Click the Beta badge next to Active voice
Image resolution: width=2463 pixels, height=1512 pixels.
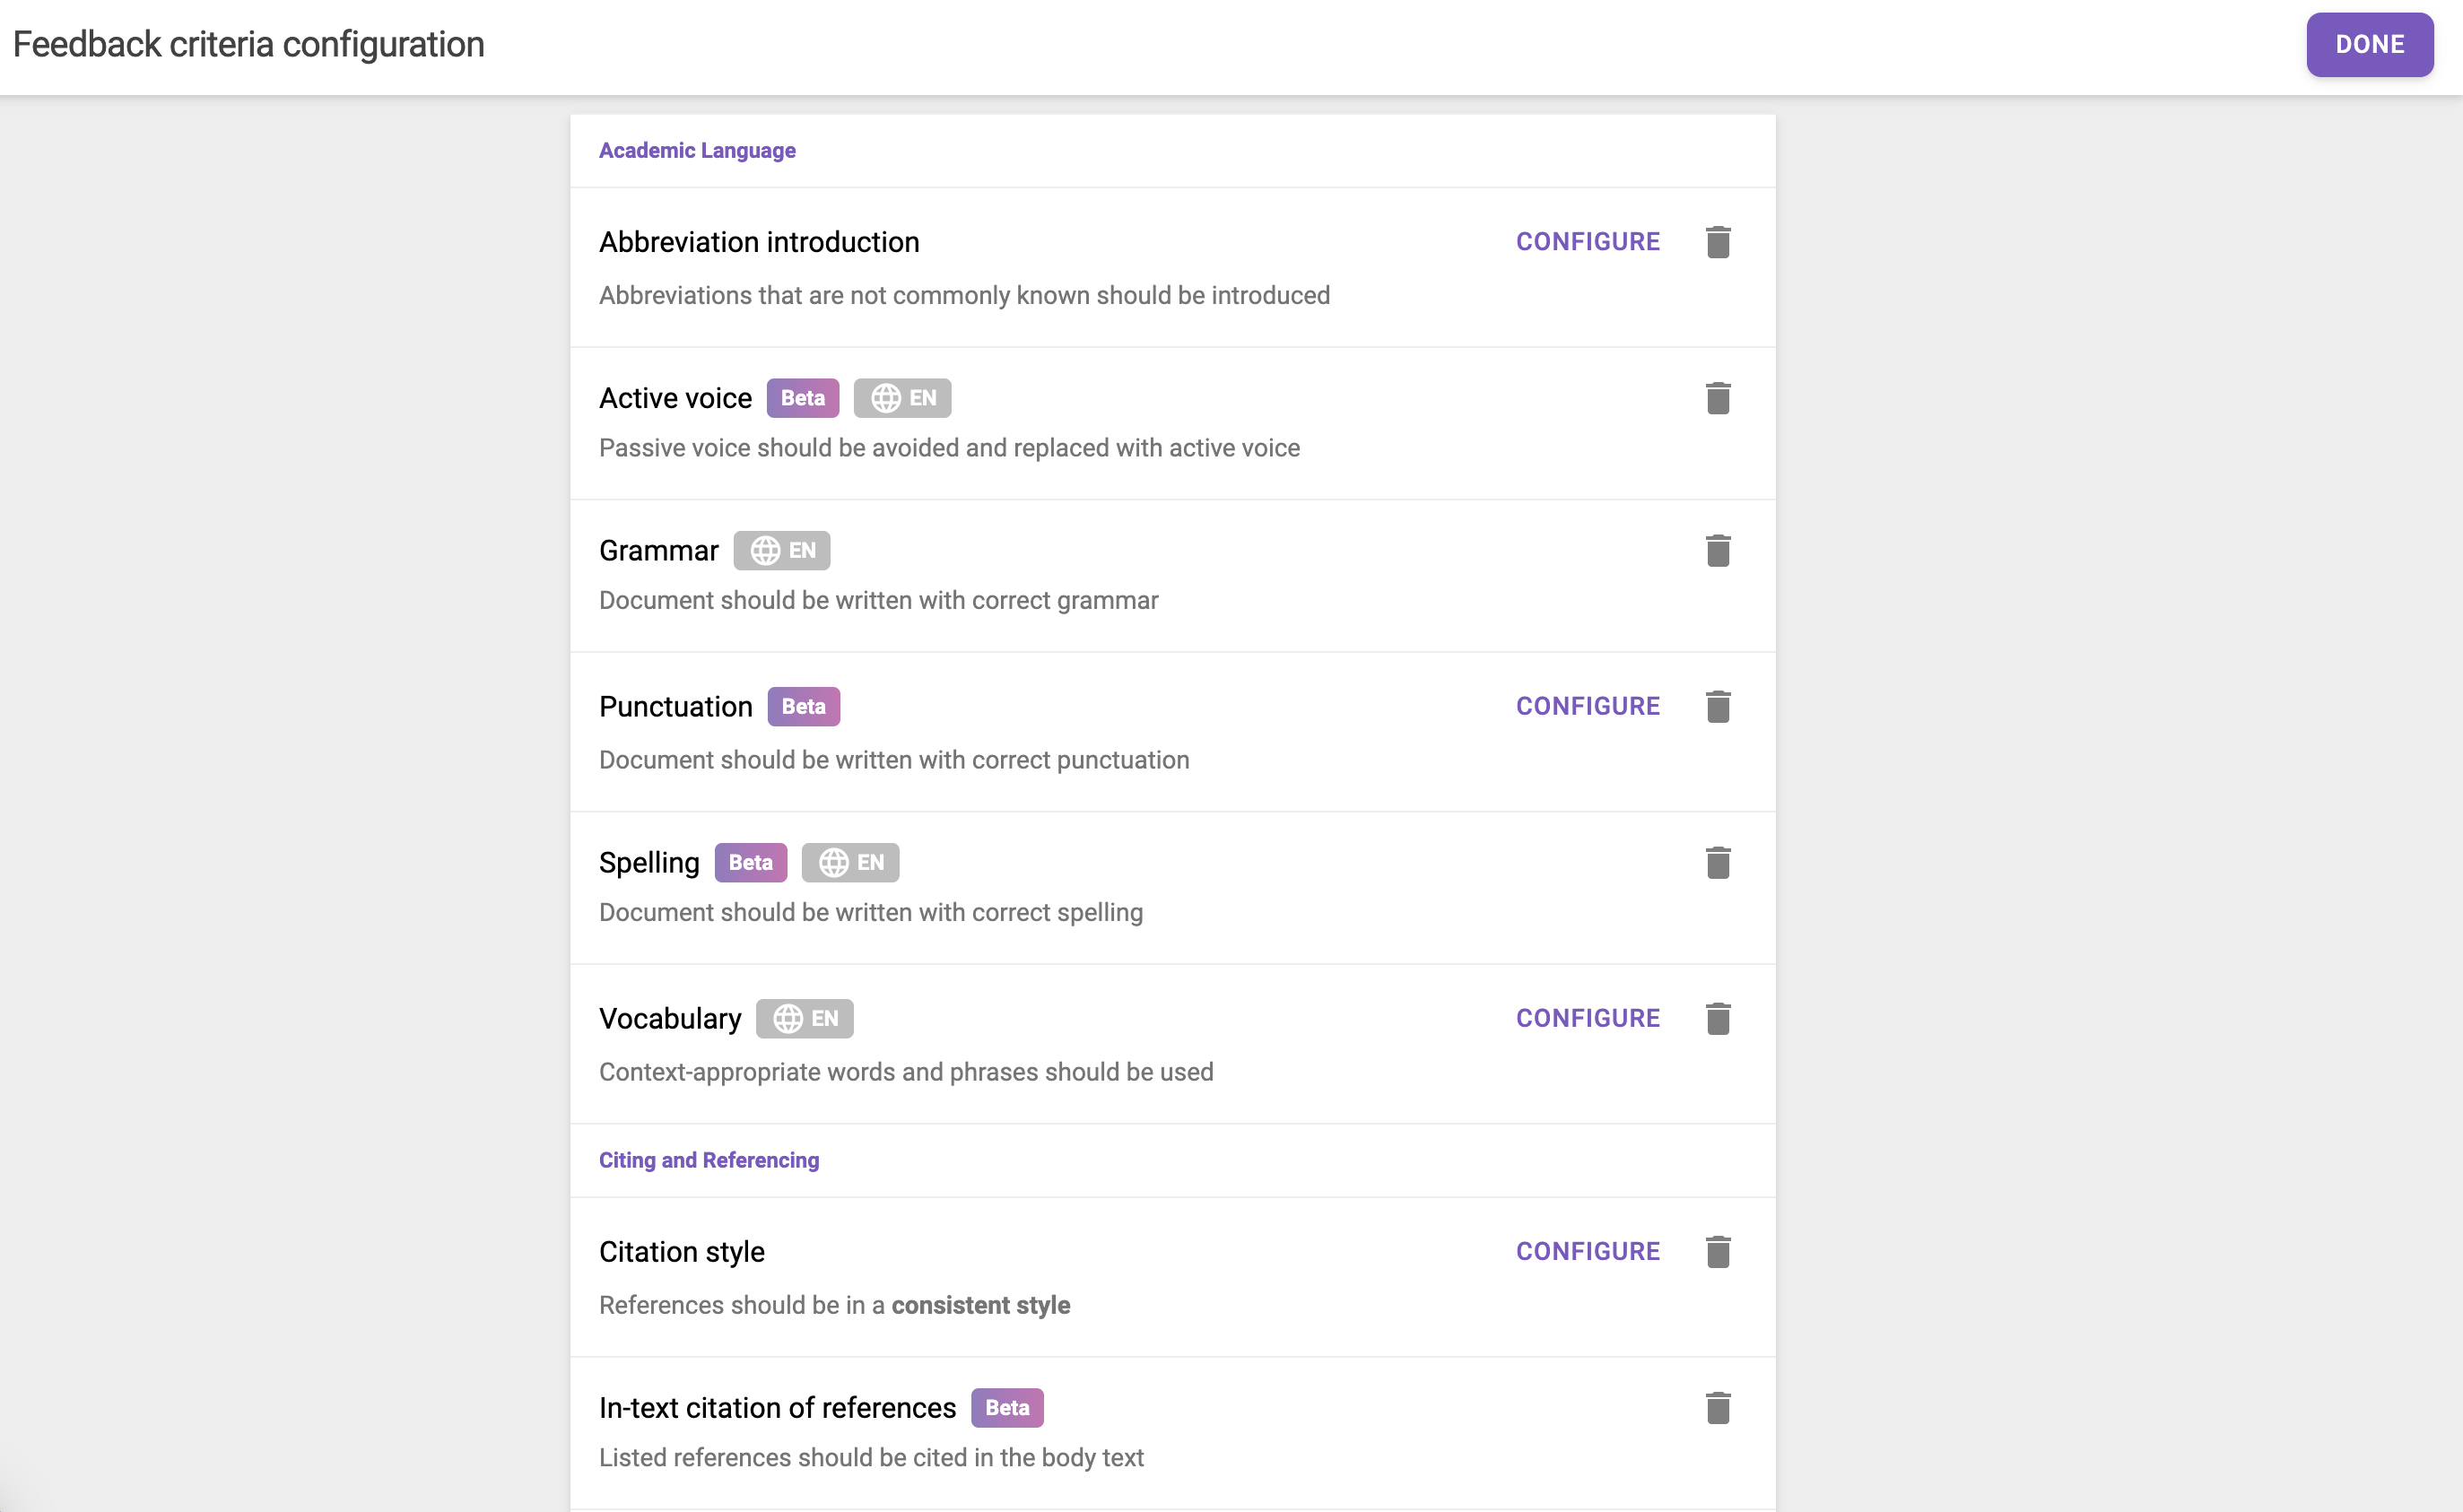coord(802,398)
